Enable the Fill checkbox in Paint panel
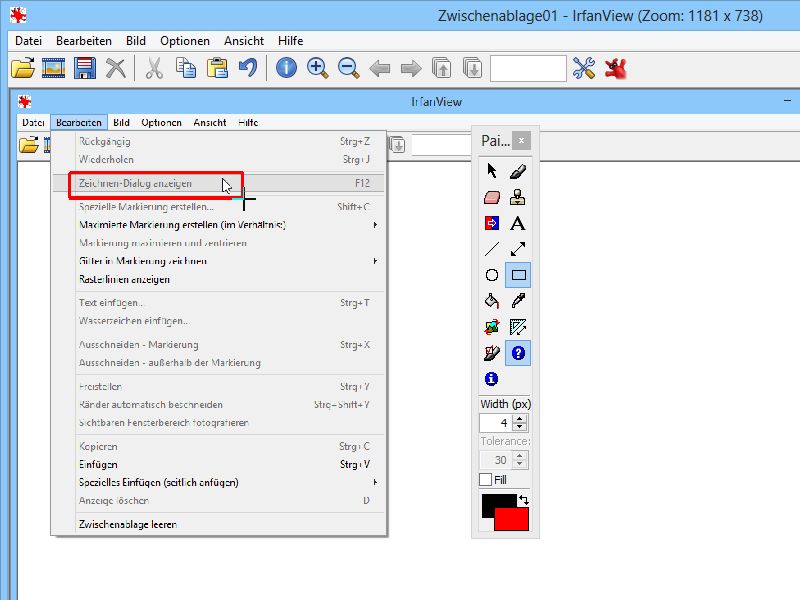 click(x=486, y=480)
